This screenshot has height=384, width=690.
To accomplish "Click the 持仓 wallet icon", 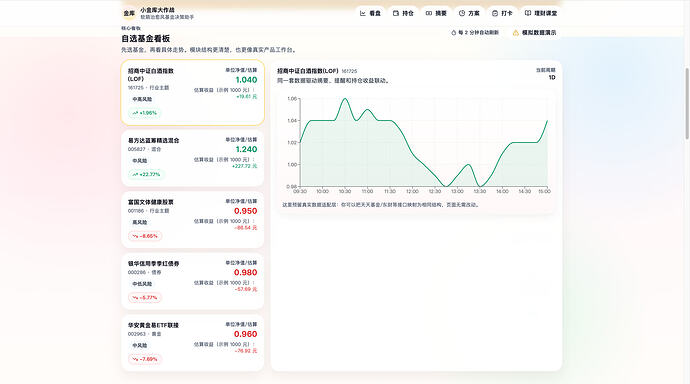I will 396,13.
